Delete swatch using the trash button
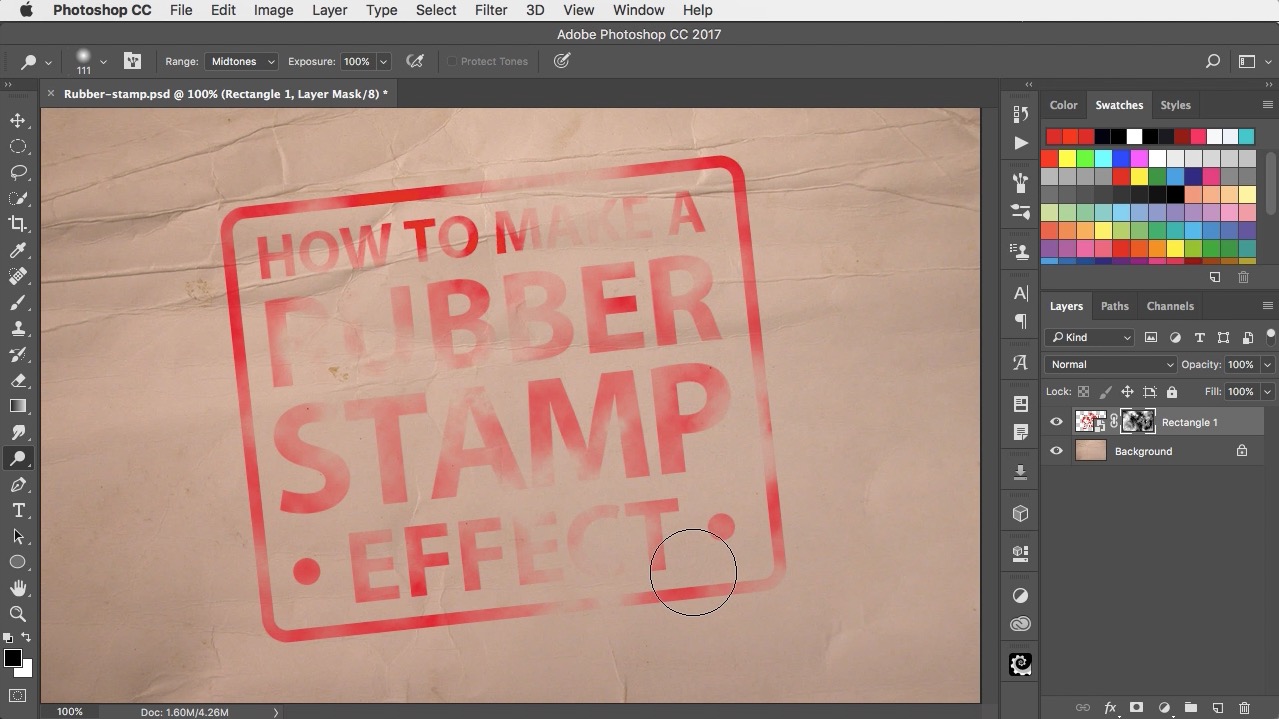Viewport: 1279px width, 719px height. pyautogui.click(x=1244, y=277)
